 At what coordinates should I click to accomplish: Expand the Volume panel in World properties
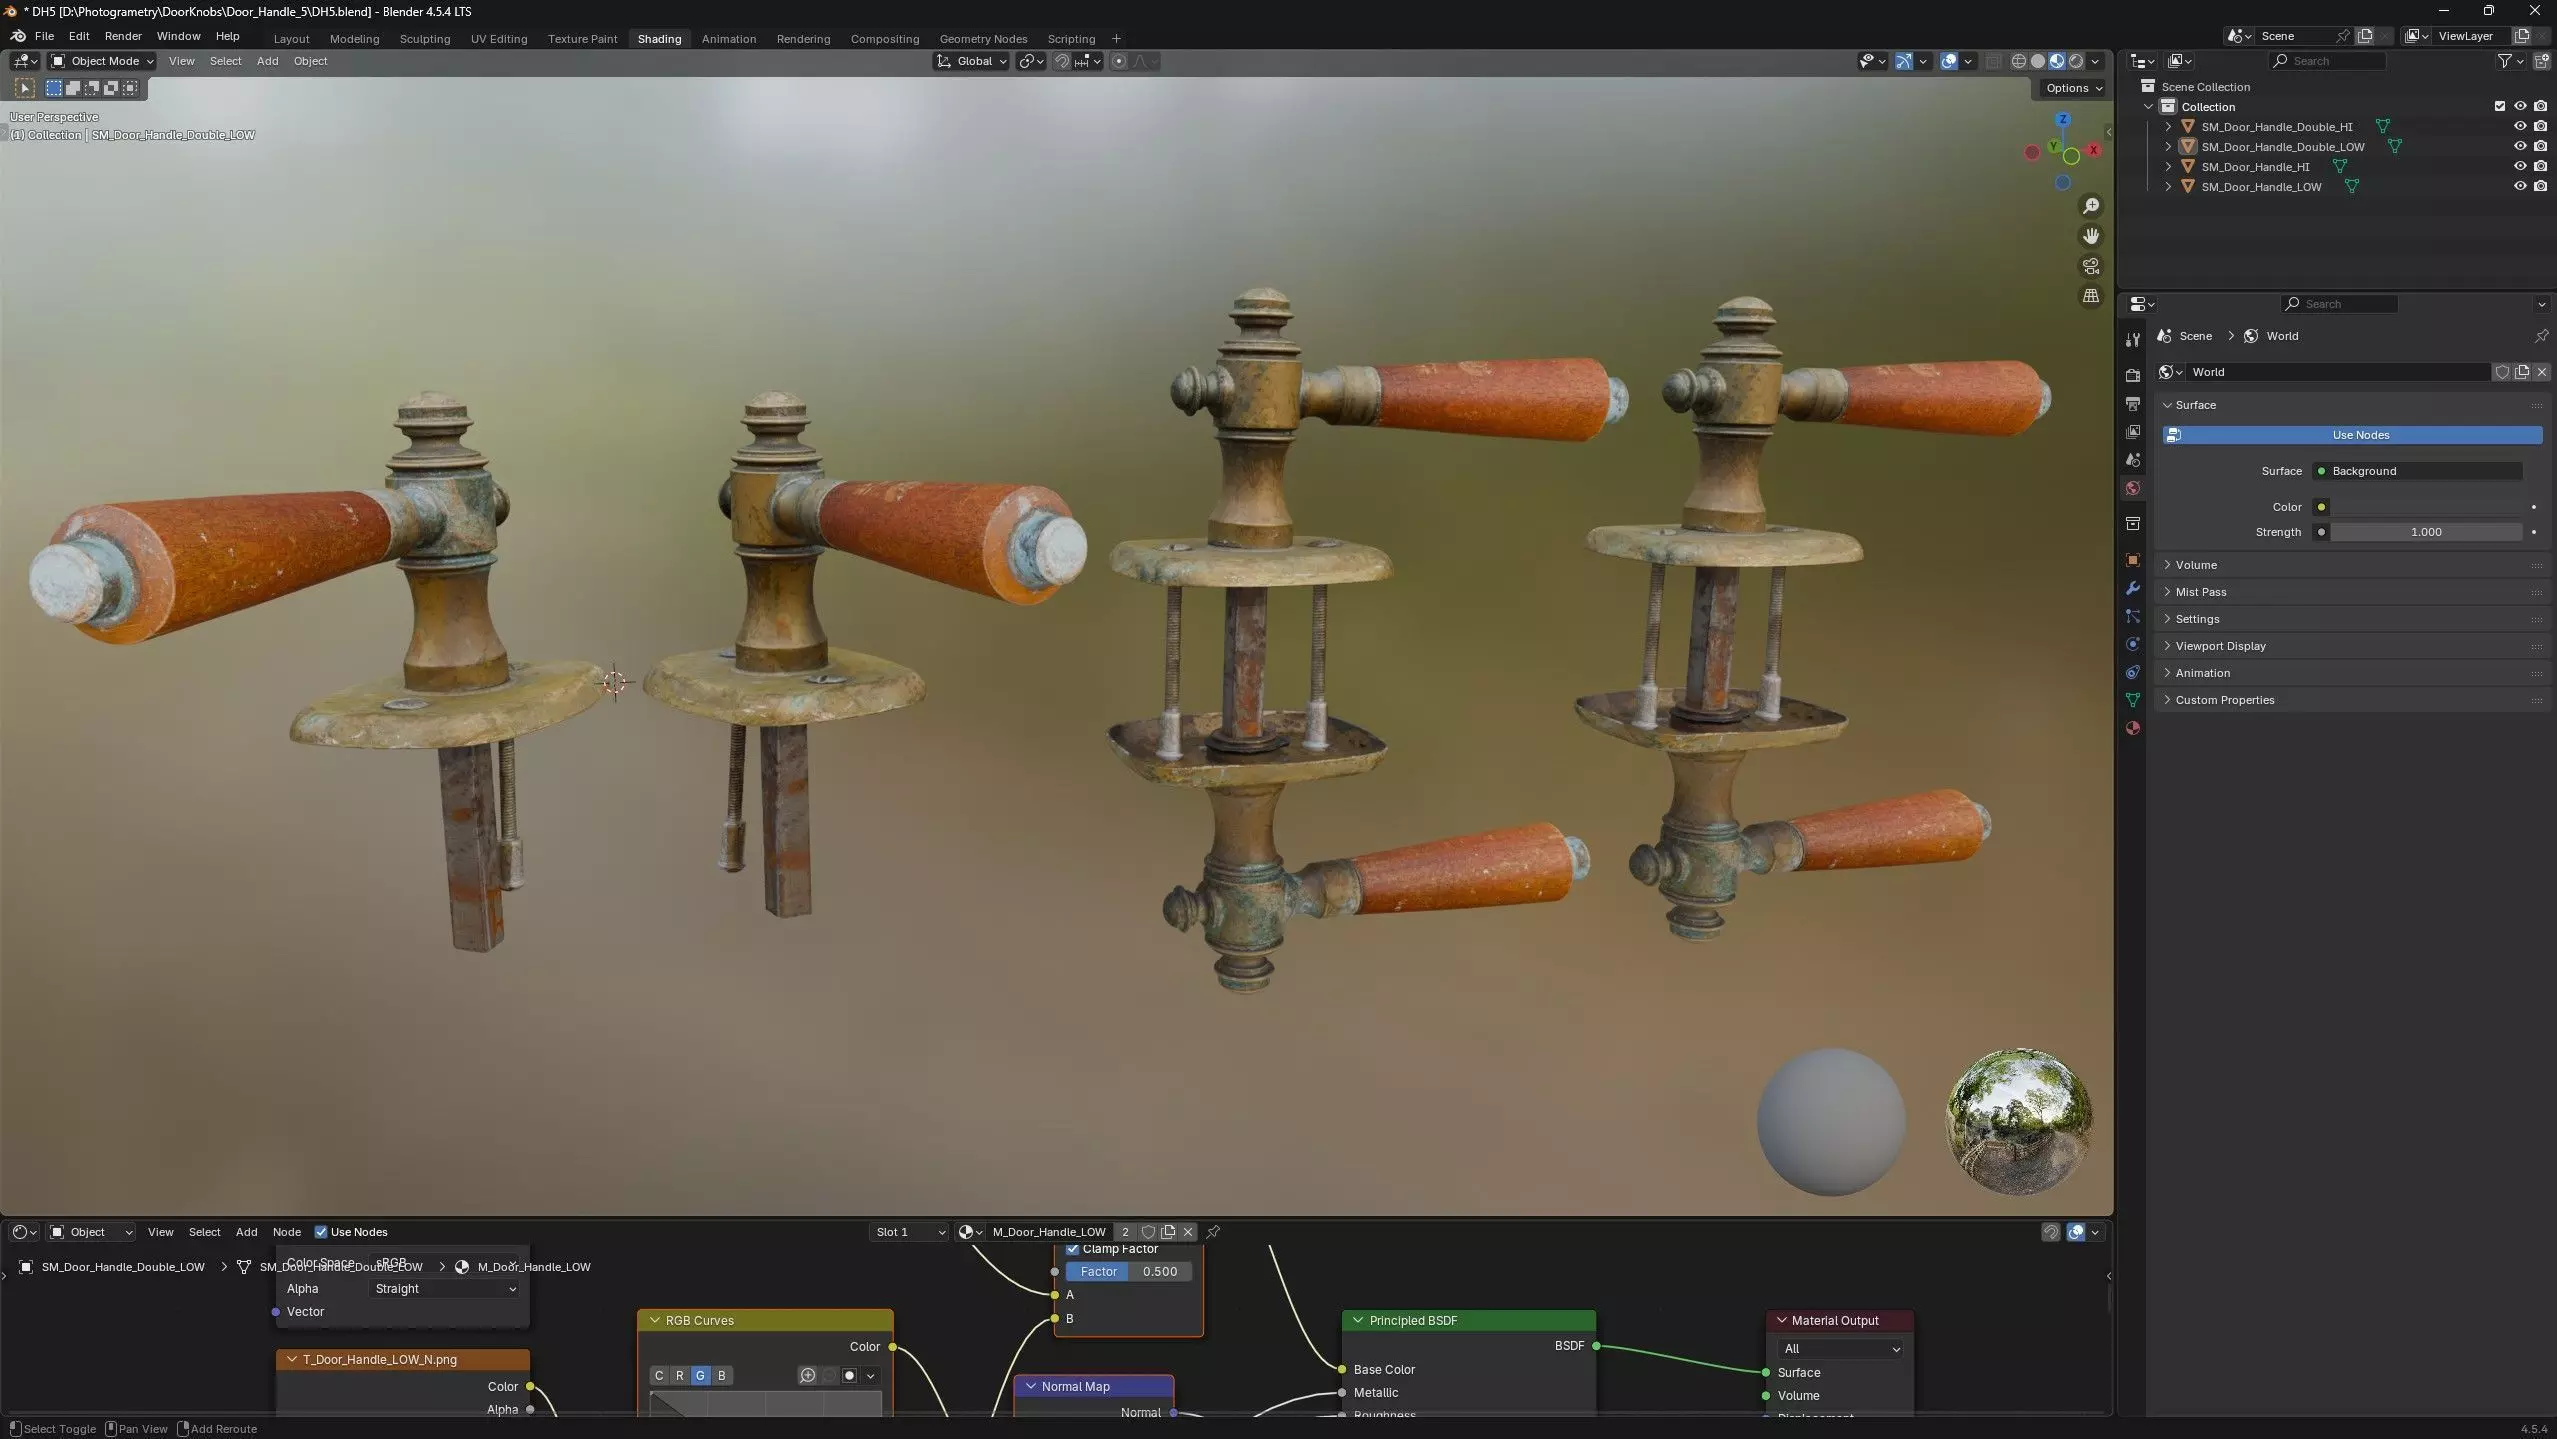[2196, 565]
